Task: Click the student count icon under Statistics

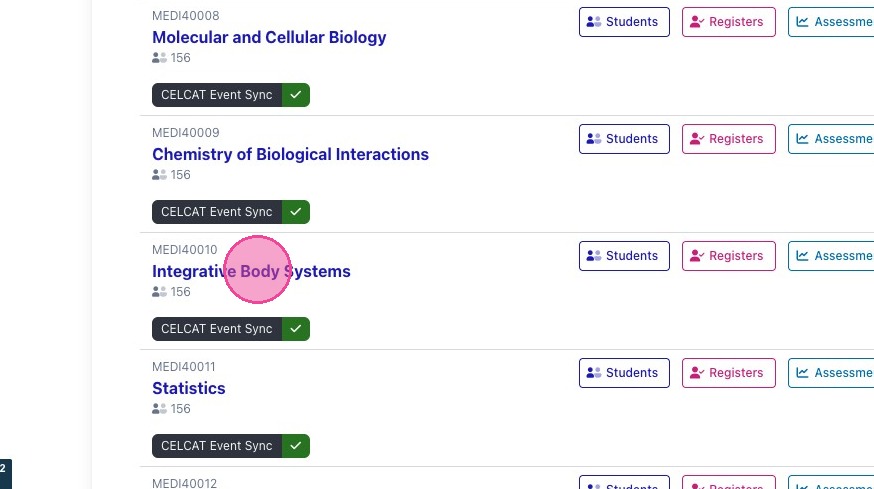Action: coord(159,409)
